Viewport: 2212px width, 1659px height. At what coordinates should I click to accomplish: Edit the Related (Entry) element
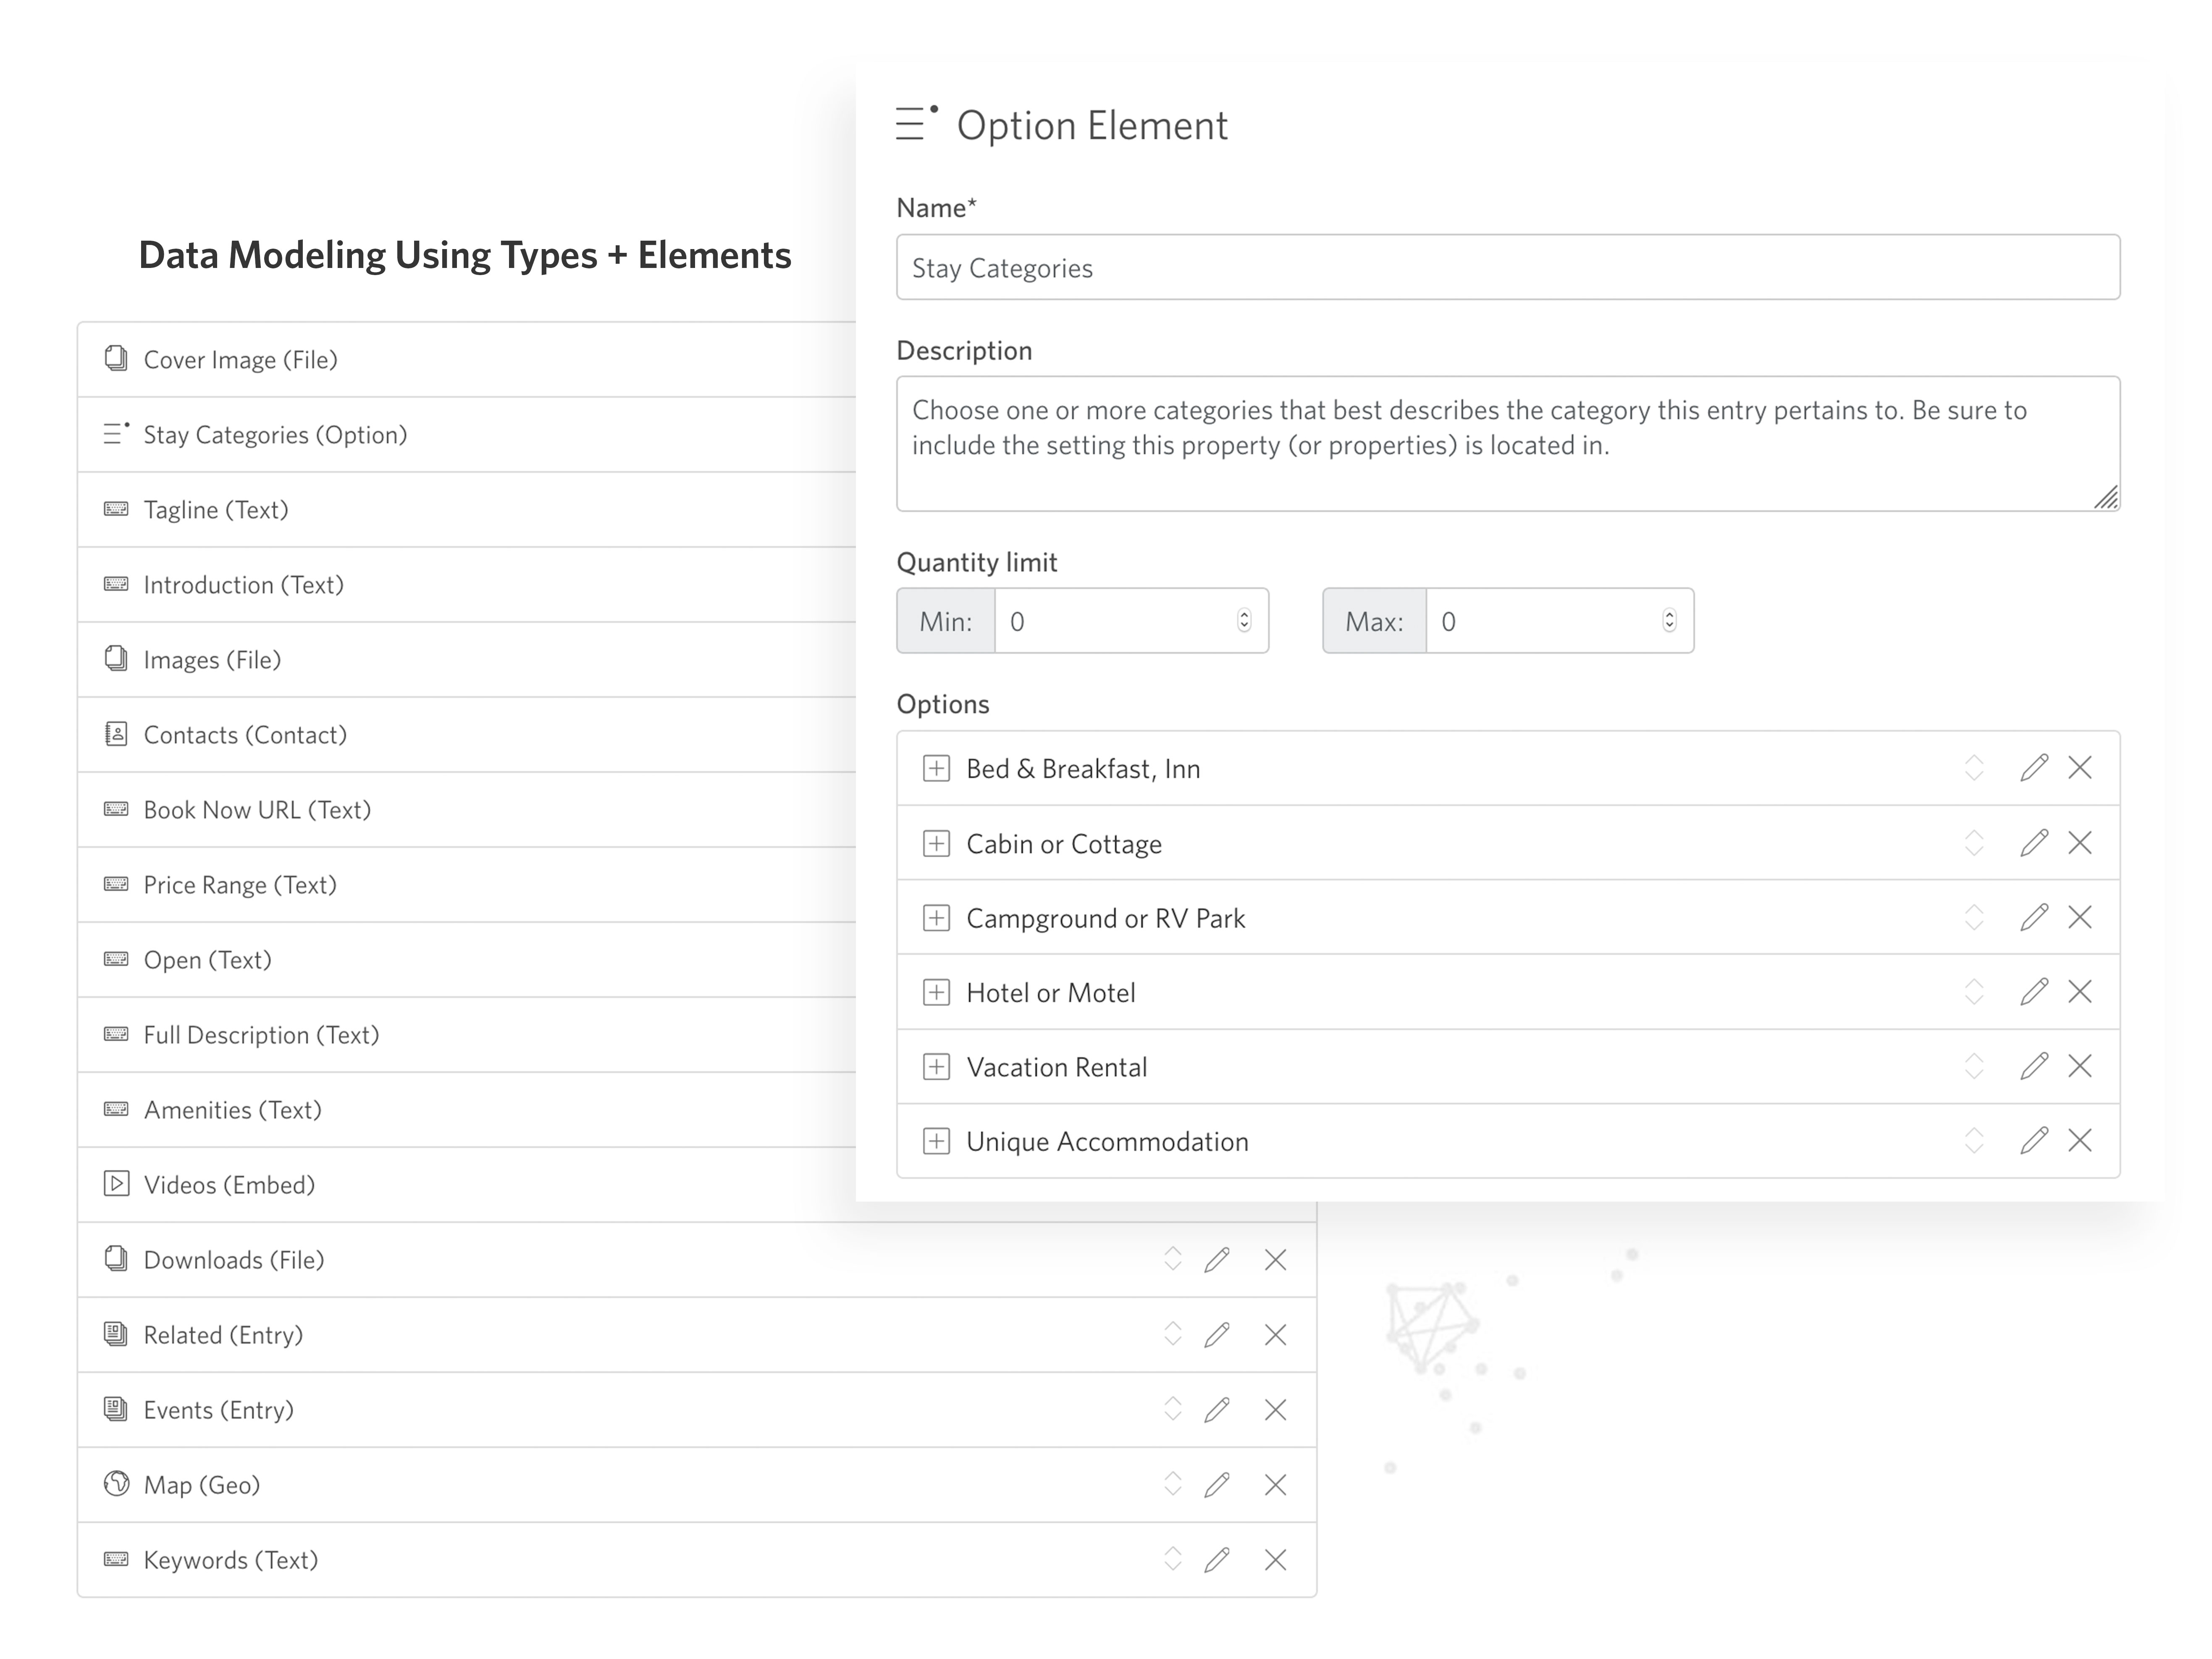[x=1217, y=1335]
